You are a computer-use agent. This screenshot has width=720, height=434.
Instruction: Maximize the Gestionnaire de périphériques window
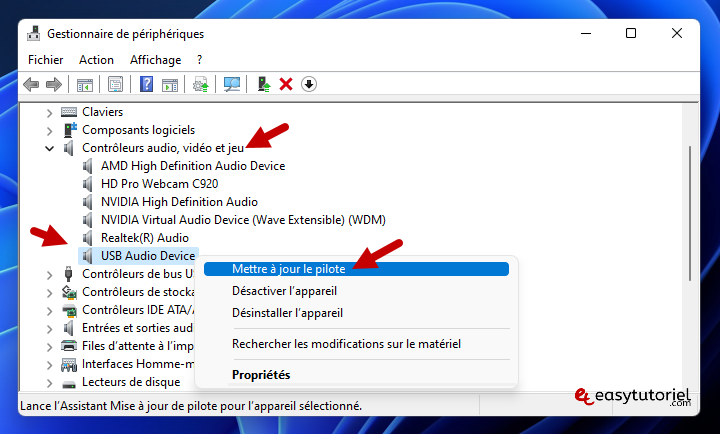(x=631, y=33)
